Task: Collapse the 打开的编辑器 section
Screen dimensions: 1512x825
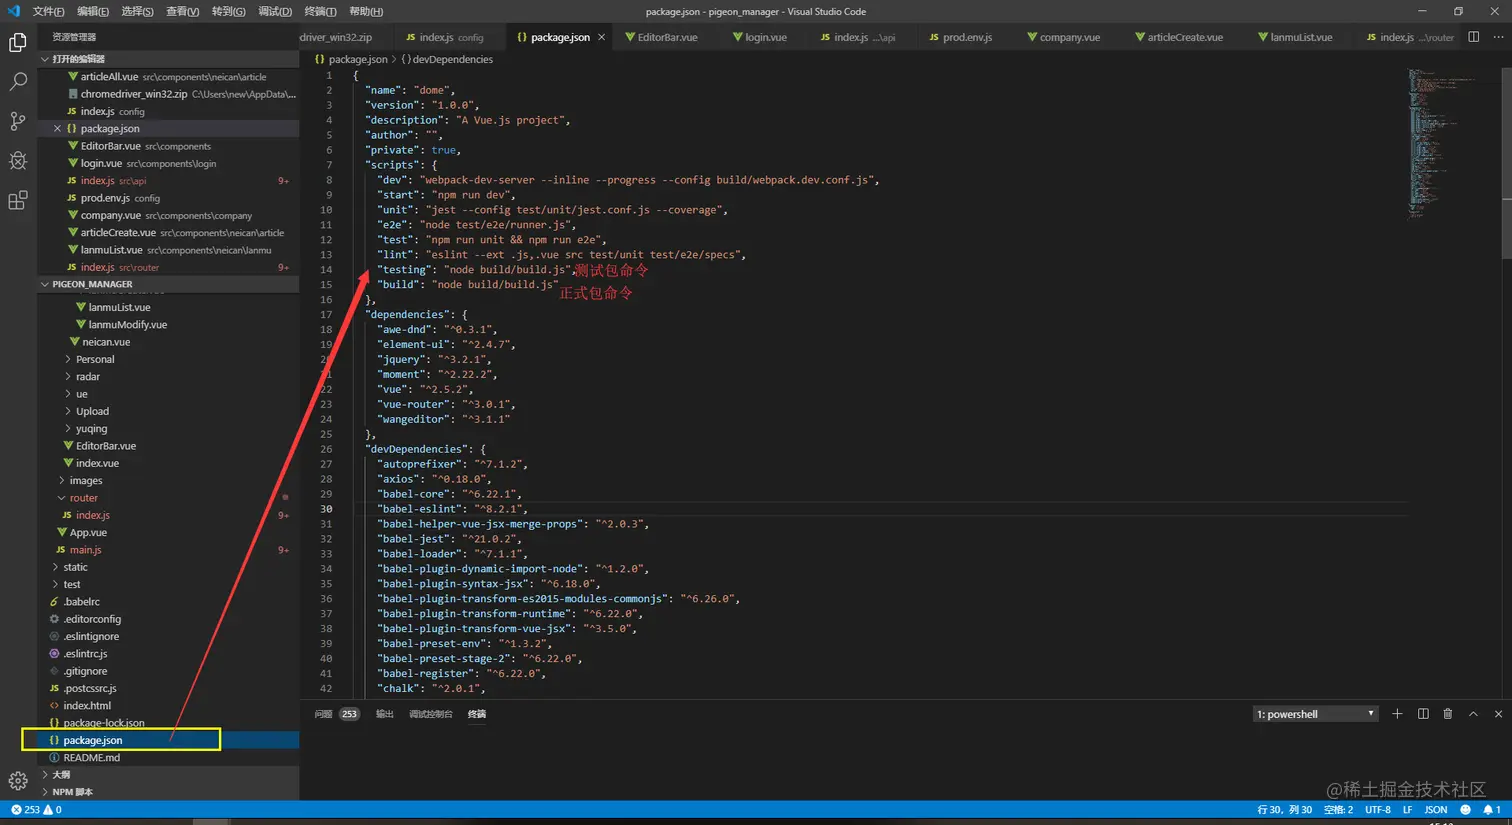Action: point(168,59)
